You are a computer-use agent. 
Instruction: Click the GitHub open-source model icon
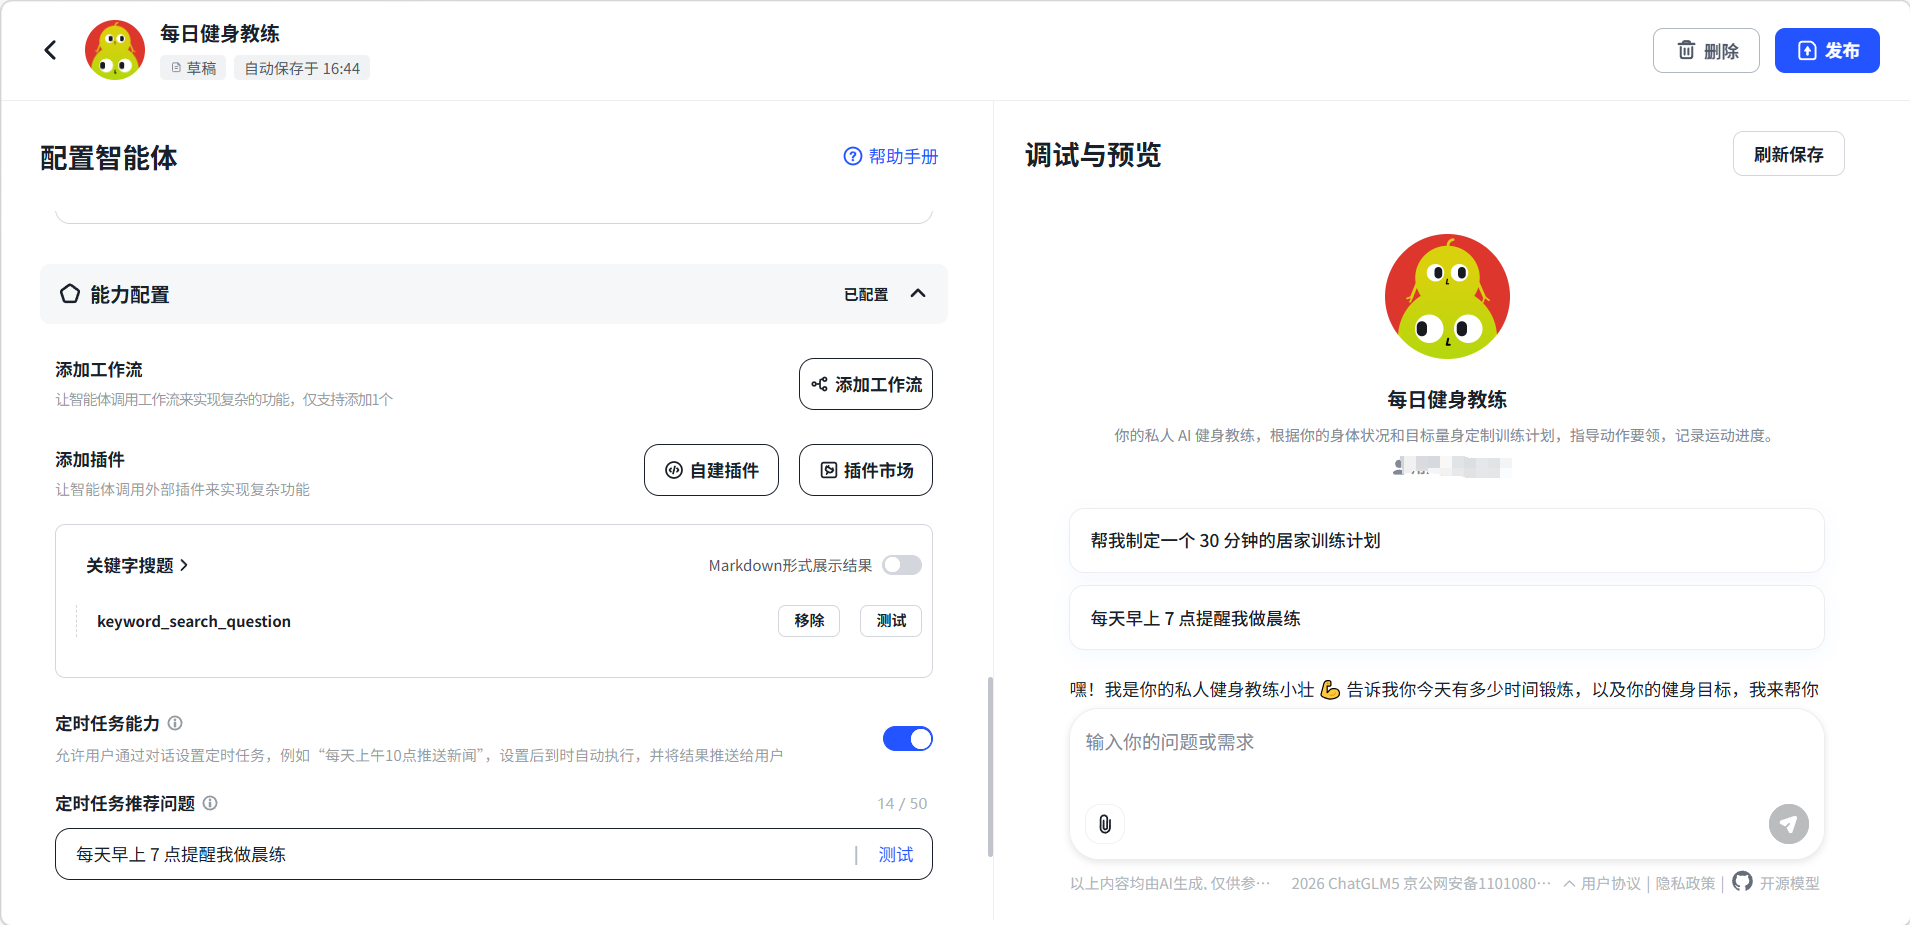1742,881
